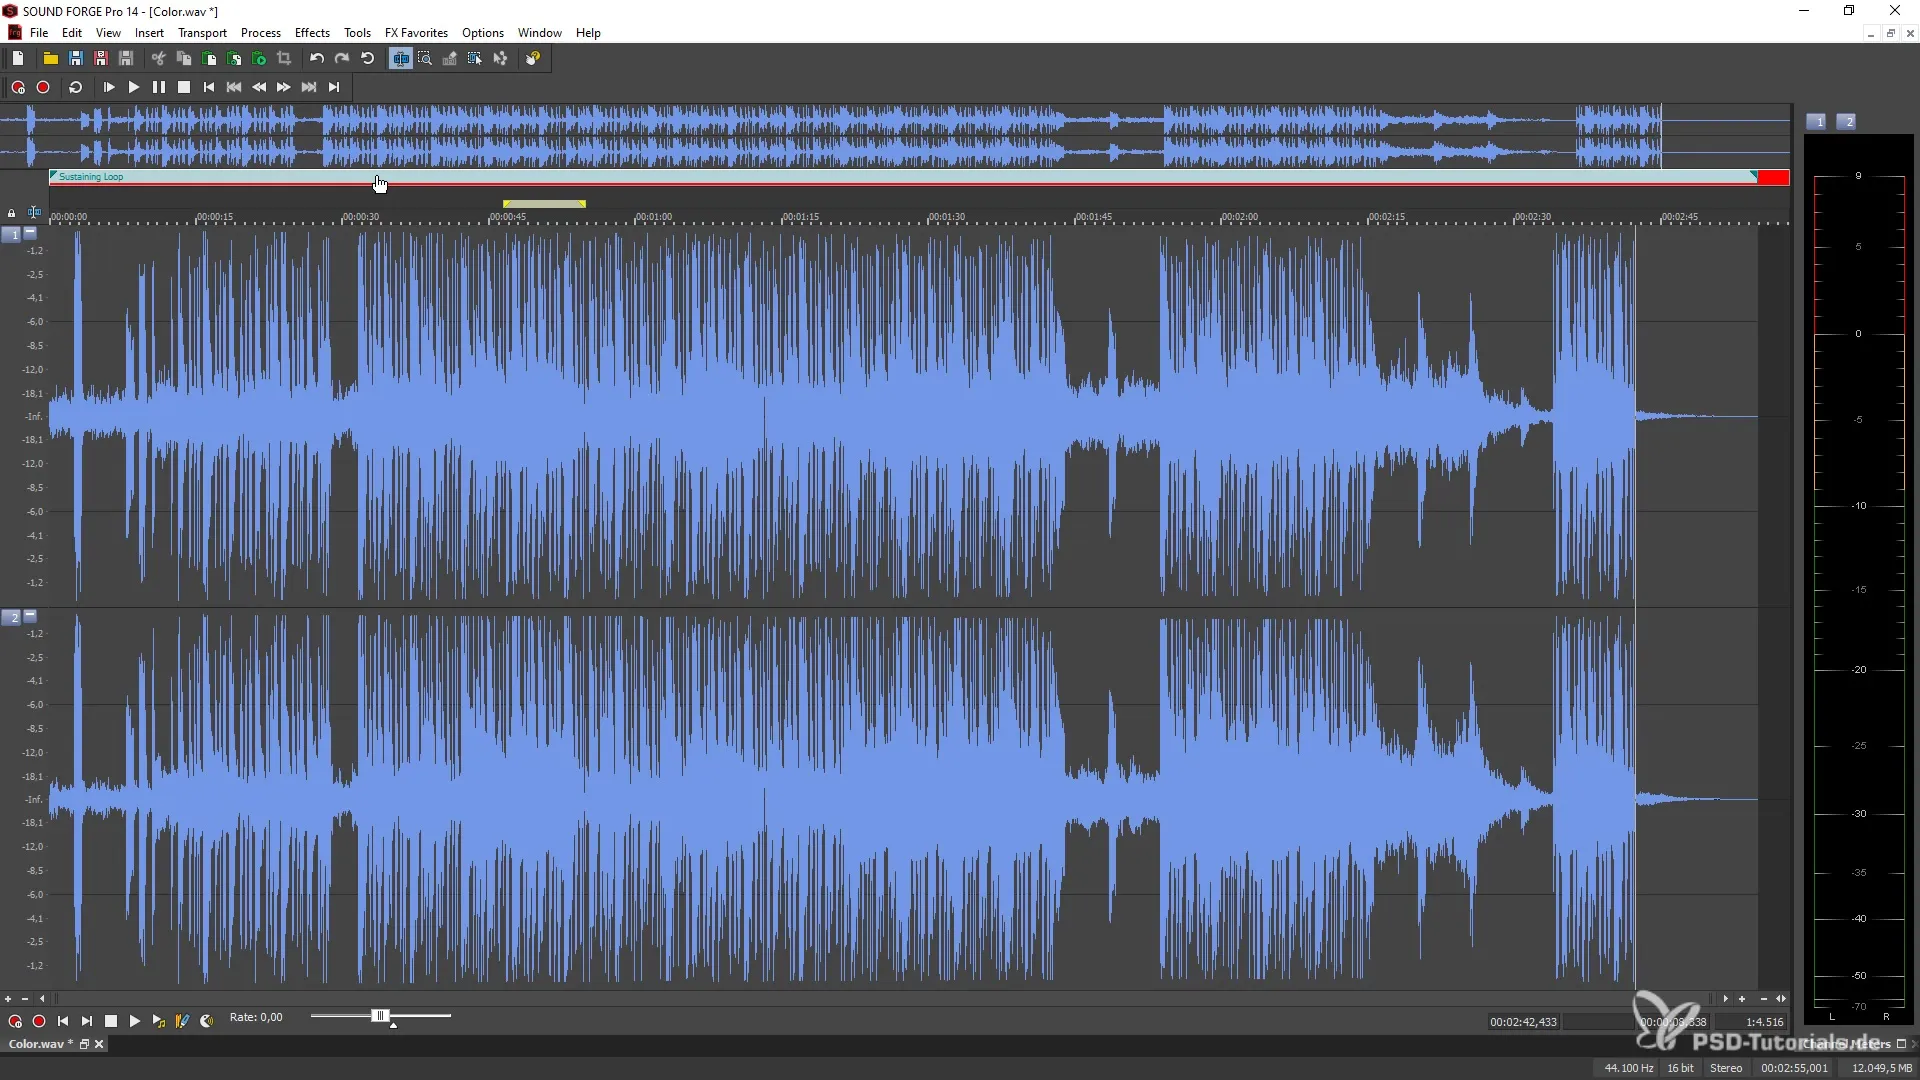Click the Repeat last action icon
The height and width of the screenshot is (1080, 1920).
click(367, 58)
